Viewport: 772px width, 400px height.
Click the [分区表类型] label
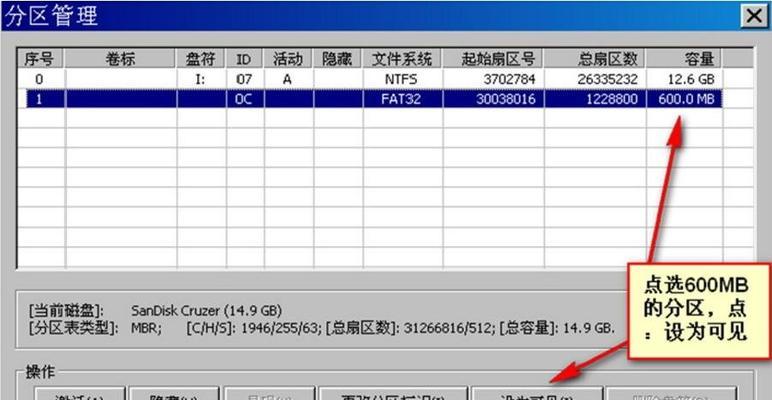click(x=73, y=328)
